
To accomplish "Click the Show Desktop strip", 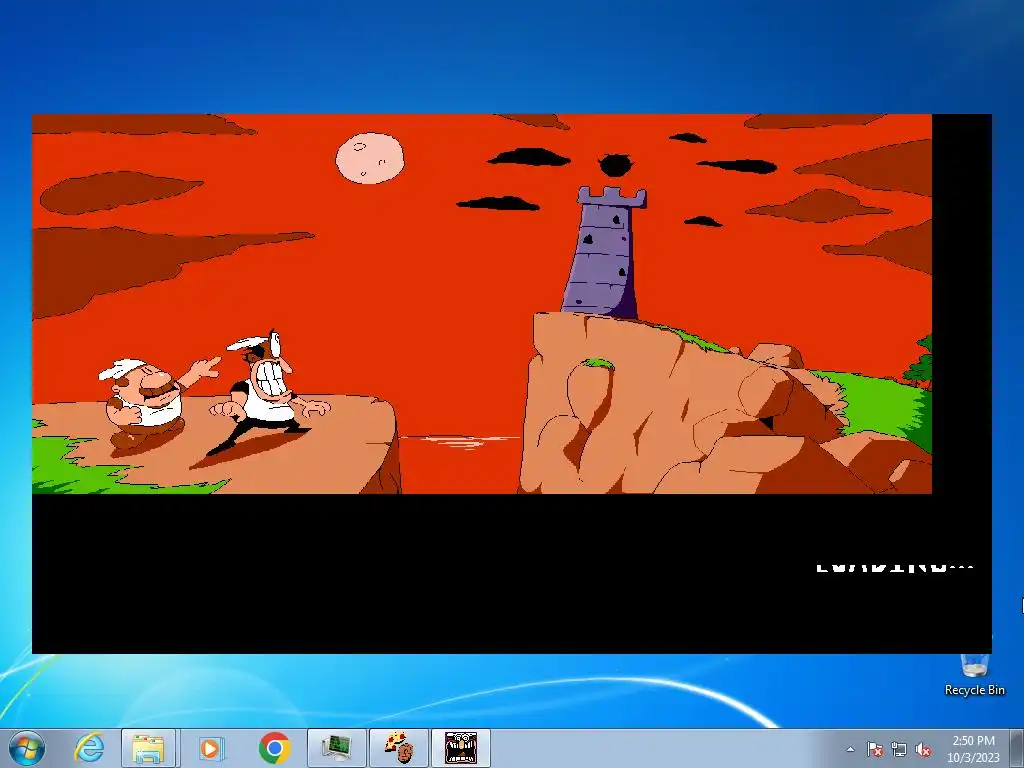I will tap(1017, 748).
